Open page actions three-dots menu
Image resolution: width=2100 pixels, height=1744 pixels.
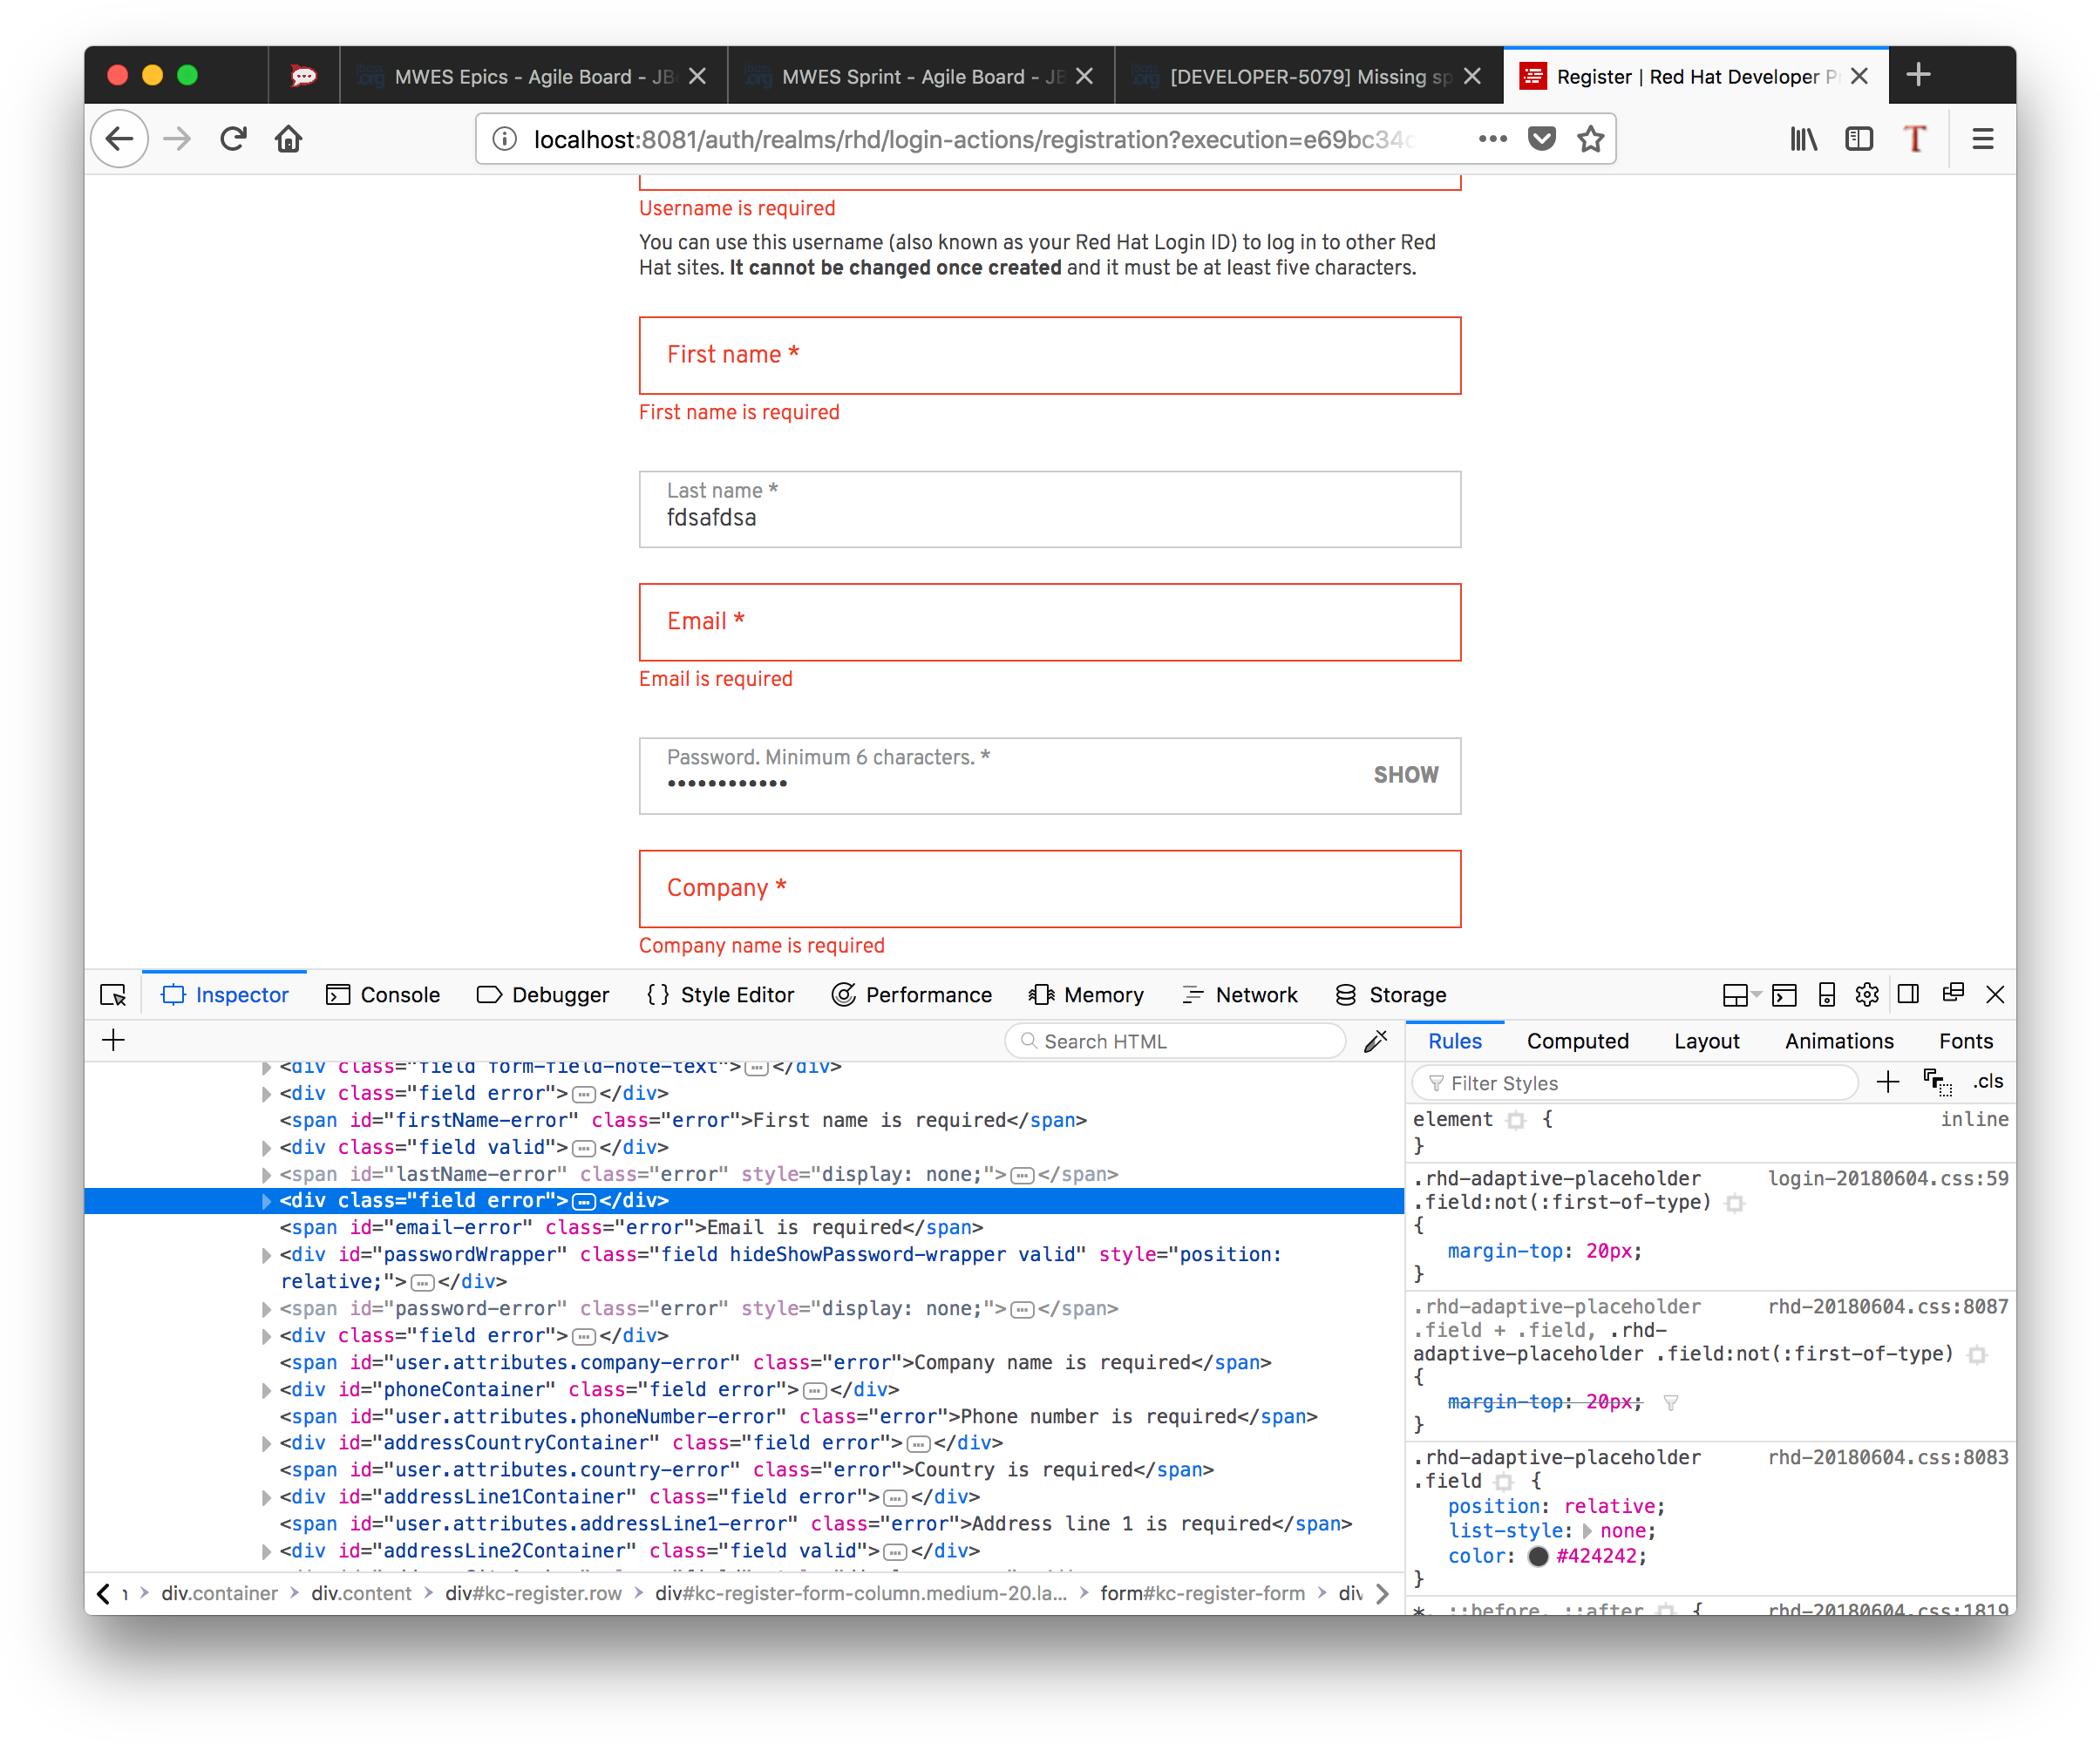tap(1493, 139)
